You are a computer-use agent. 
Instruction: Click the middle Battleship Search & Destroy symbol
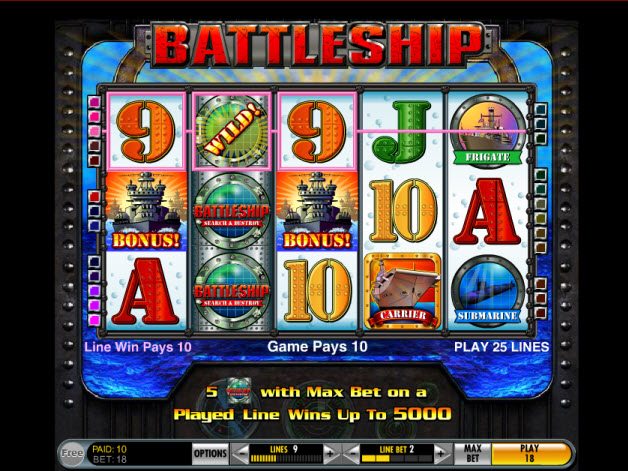232,211
